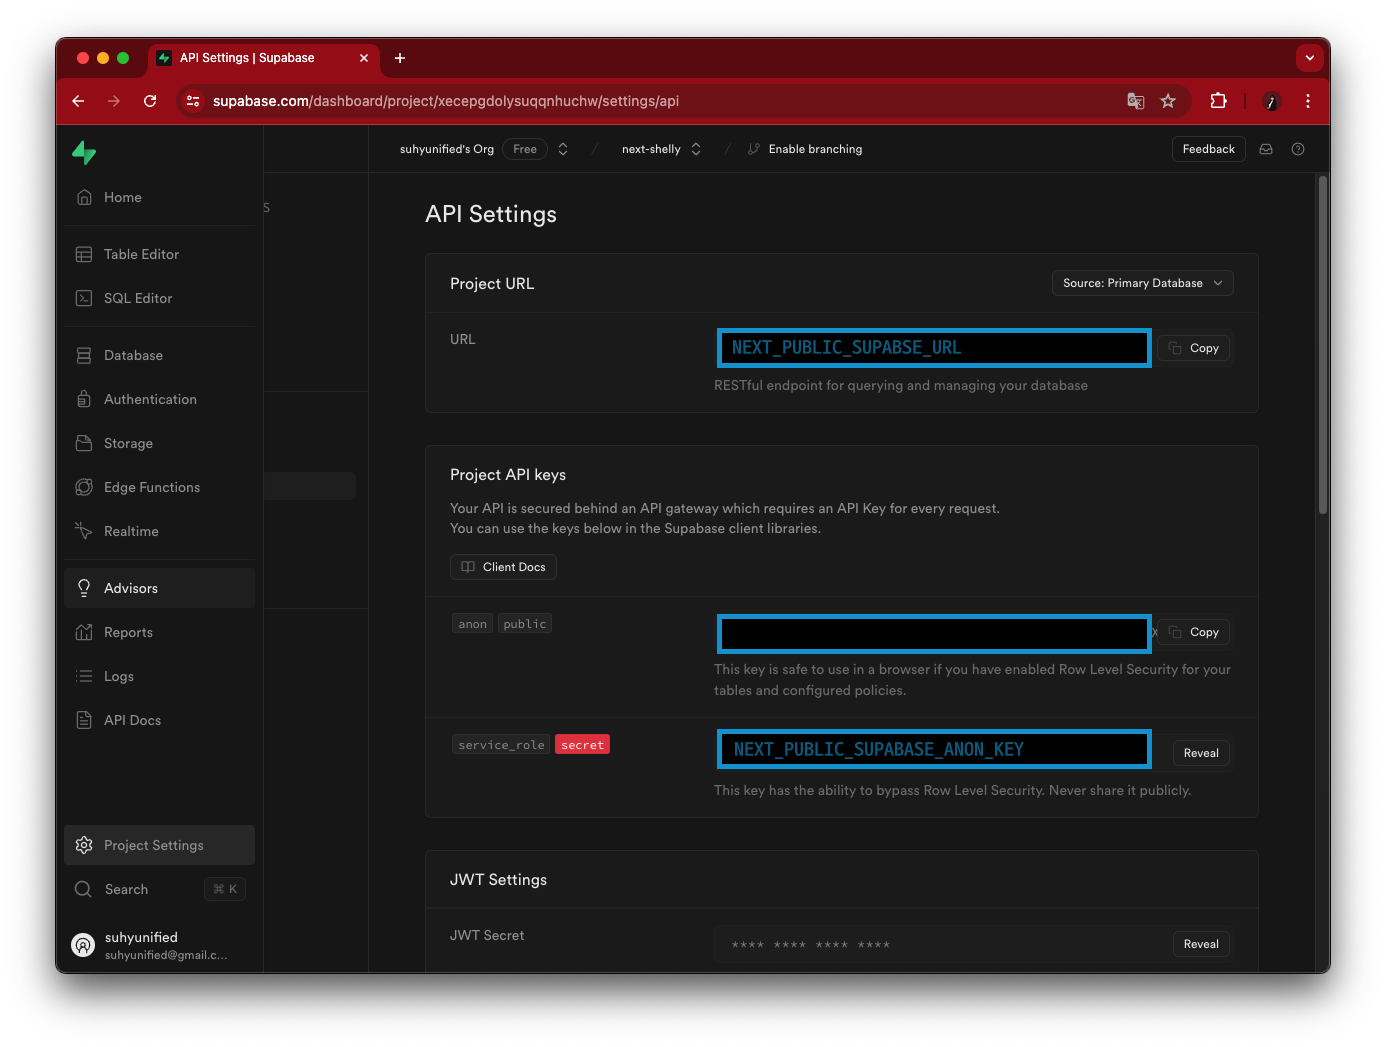
Task: Open Edge Functions
Action: point(160,487)
